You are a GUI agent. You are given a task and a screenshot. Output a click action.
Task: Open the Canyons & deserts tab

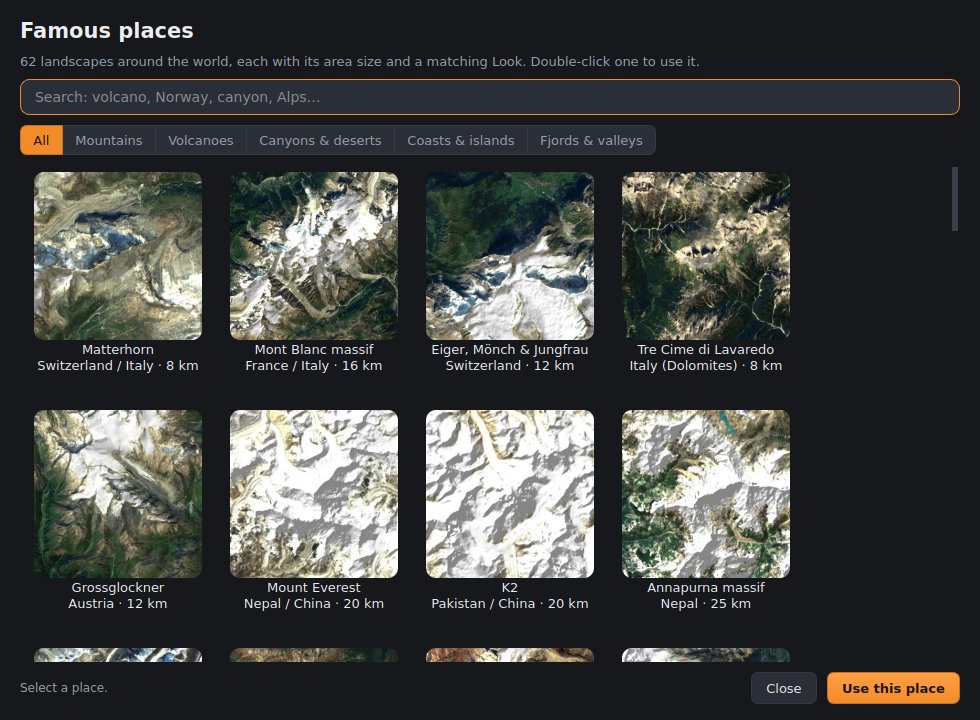(x=320, y=140)
